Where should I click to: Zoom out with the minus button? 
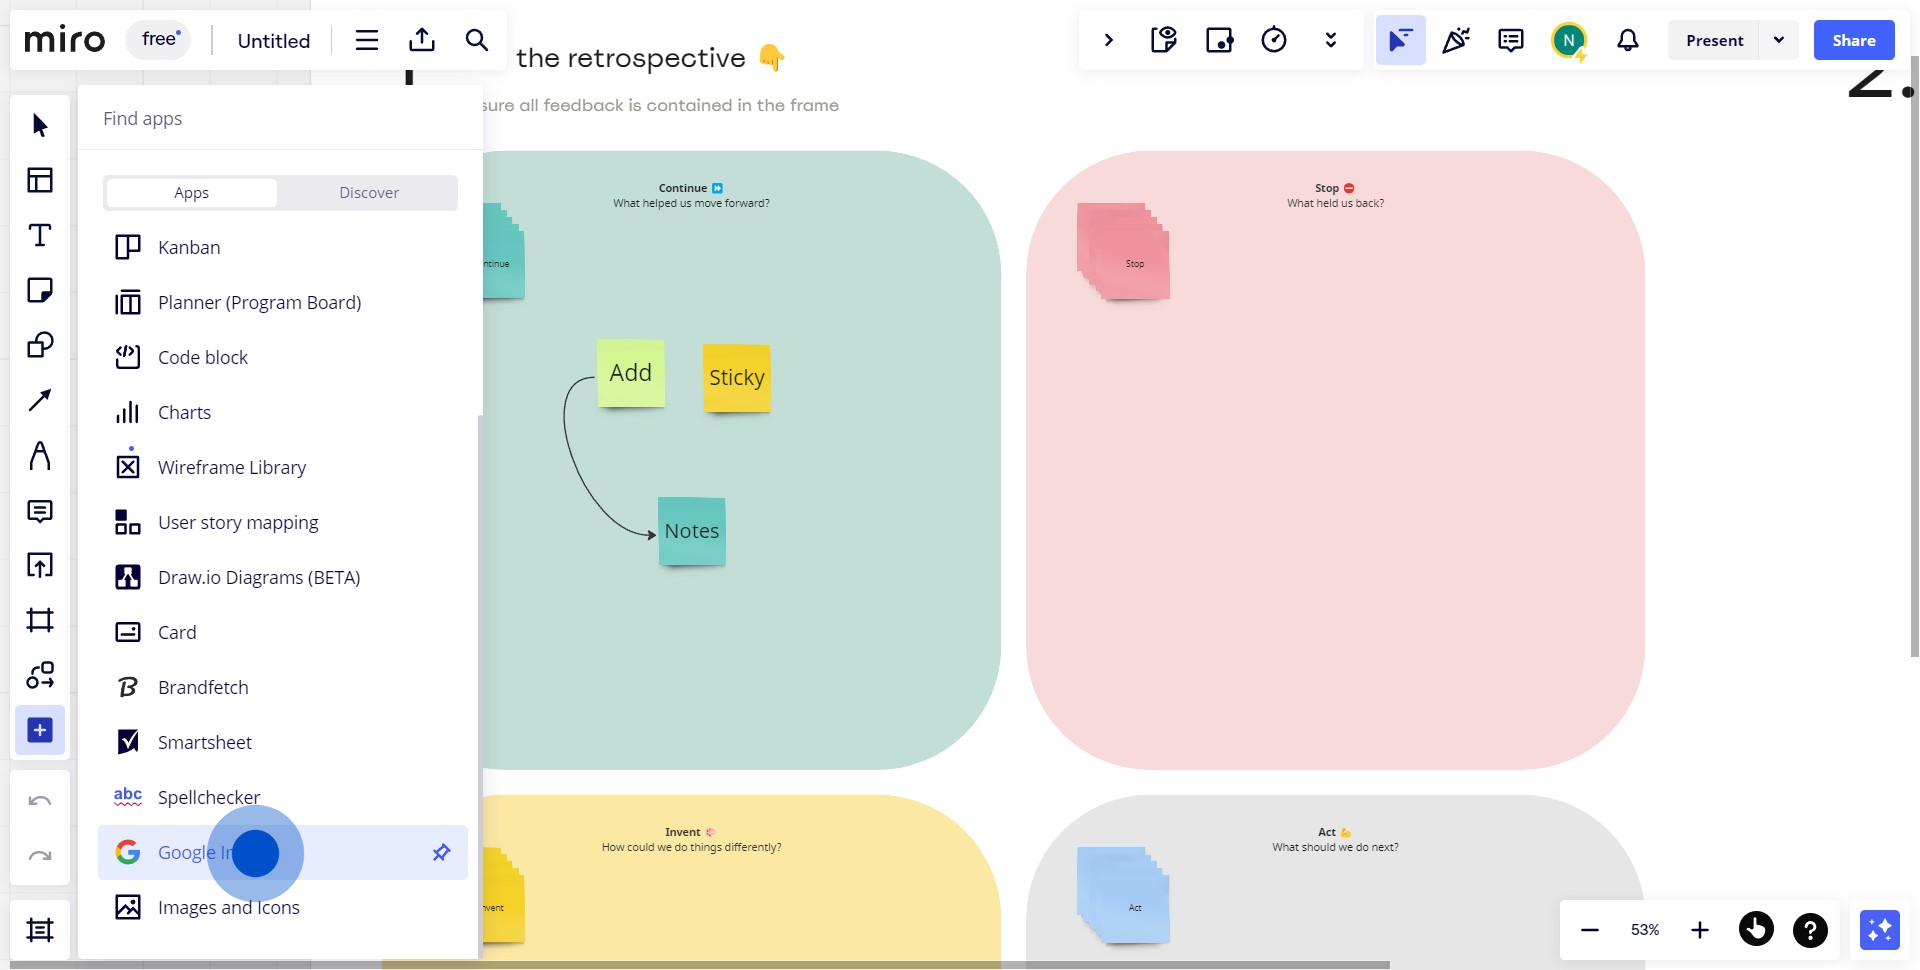coord(1590,930)
